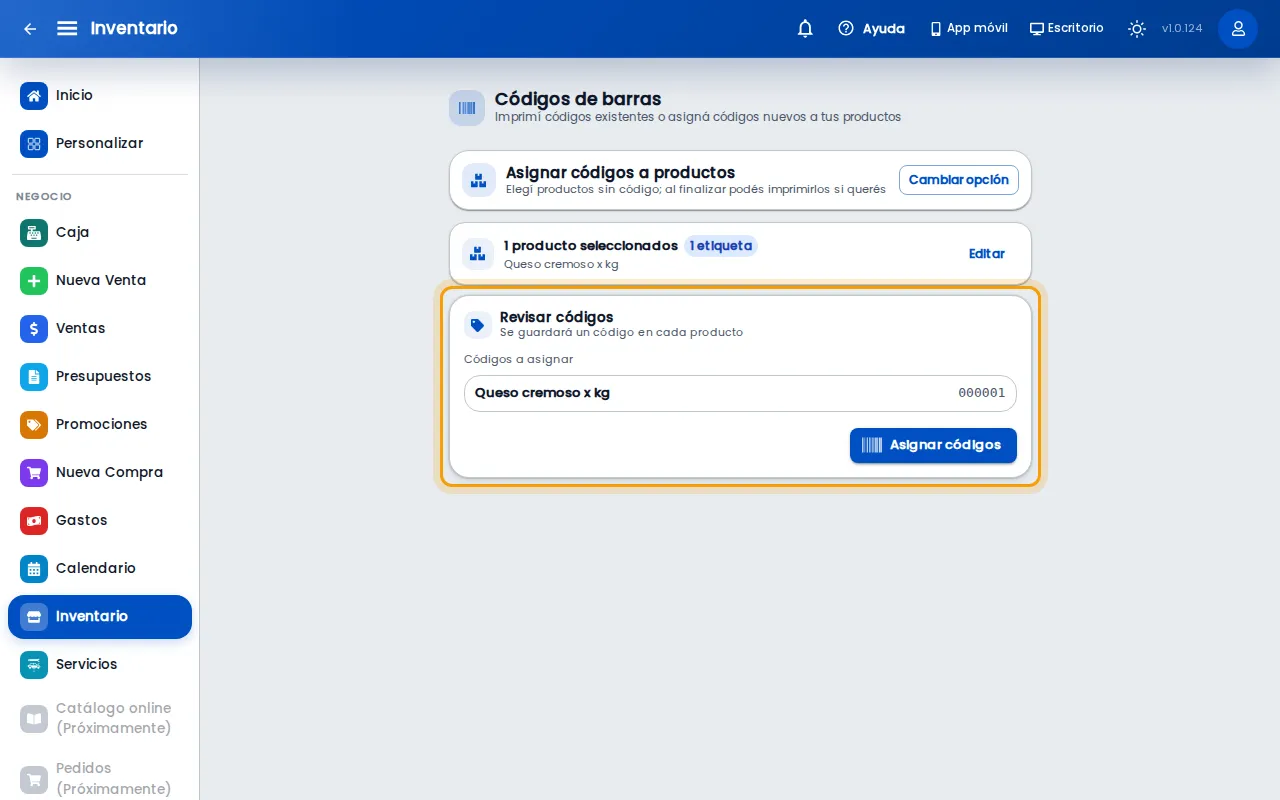Click the 'Códigos a asignar' label
This screenshot has width=1280, height=800.
[x=518, y=359]
